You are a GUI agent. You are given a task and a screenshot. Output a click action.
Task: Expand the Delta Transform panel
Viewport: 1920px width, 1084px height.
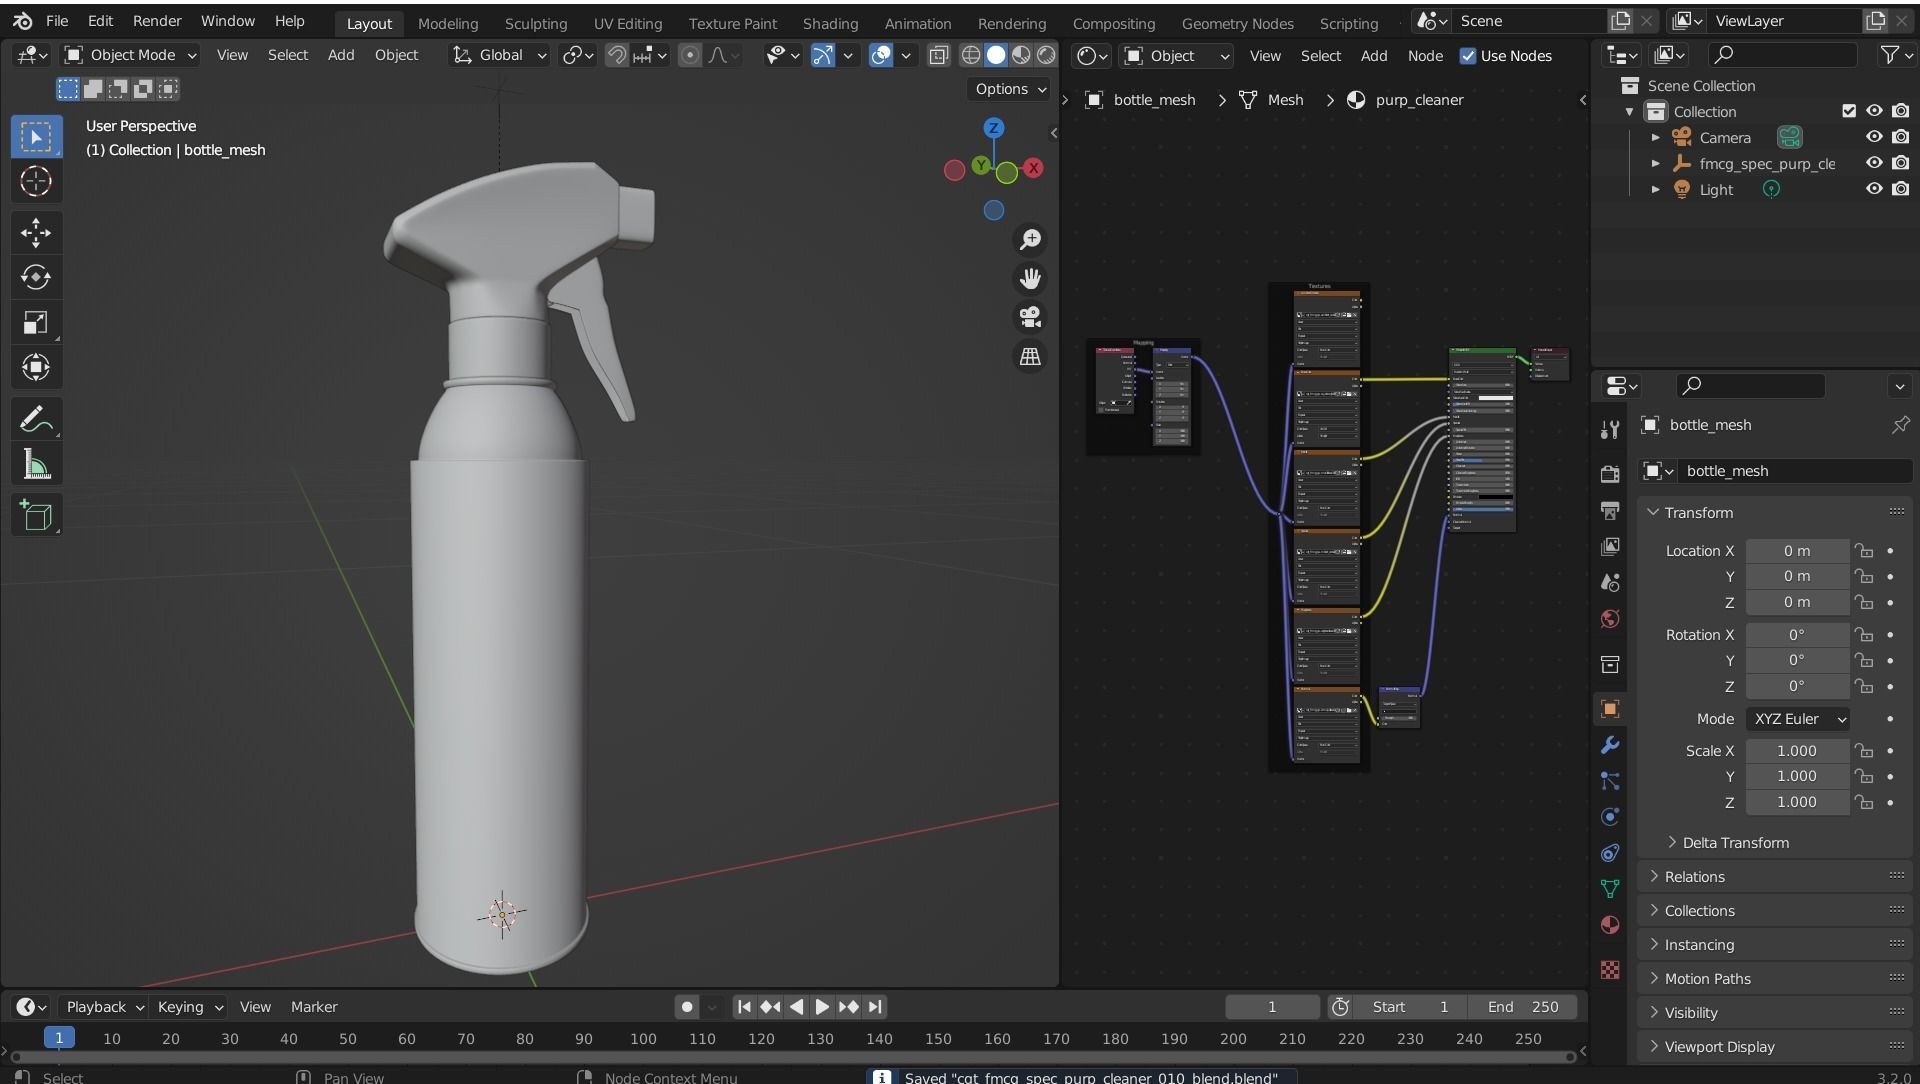tap(1735, 843)
